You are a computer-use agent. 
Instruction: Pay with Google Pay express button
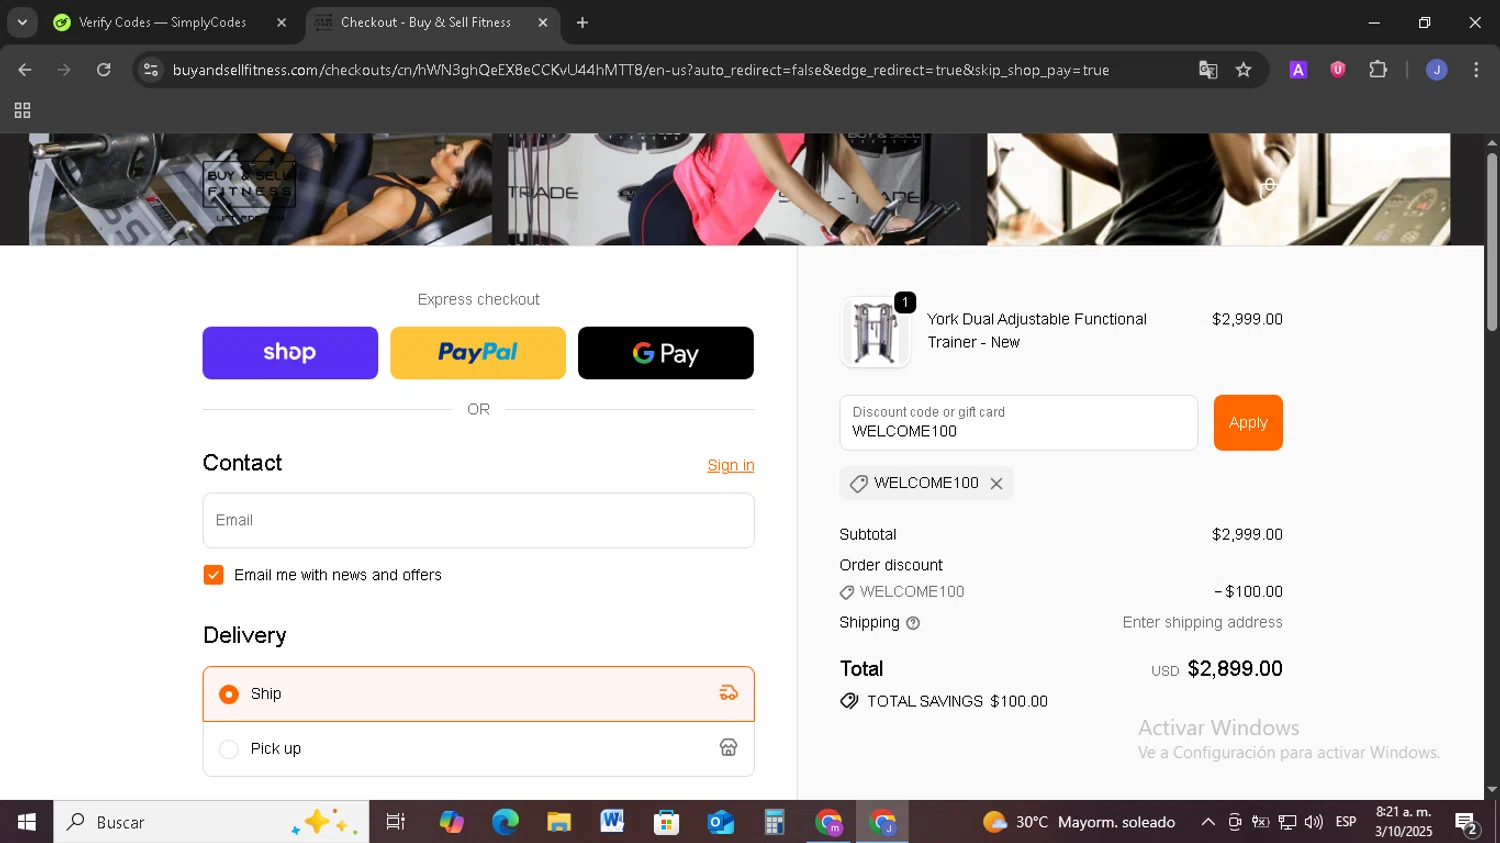666,353
